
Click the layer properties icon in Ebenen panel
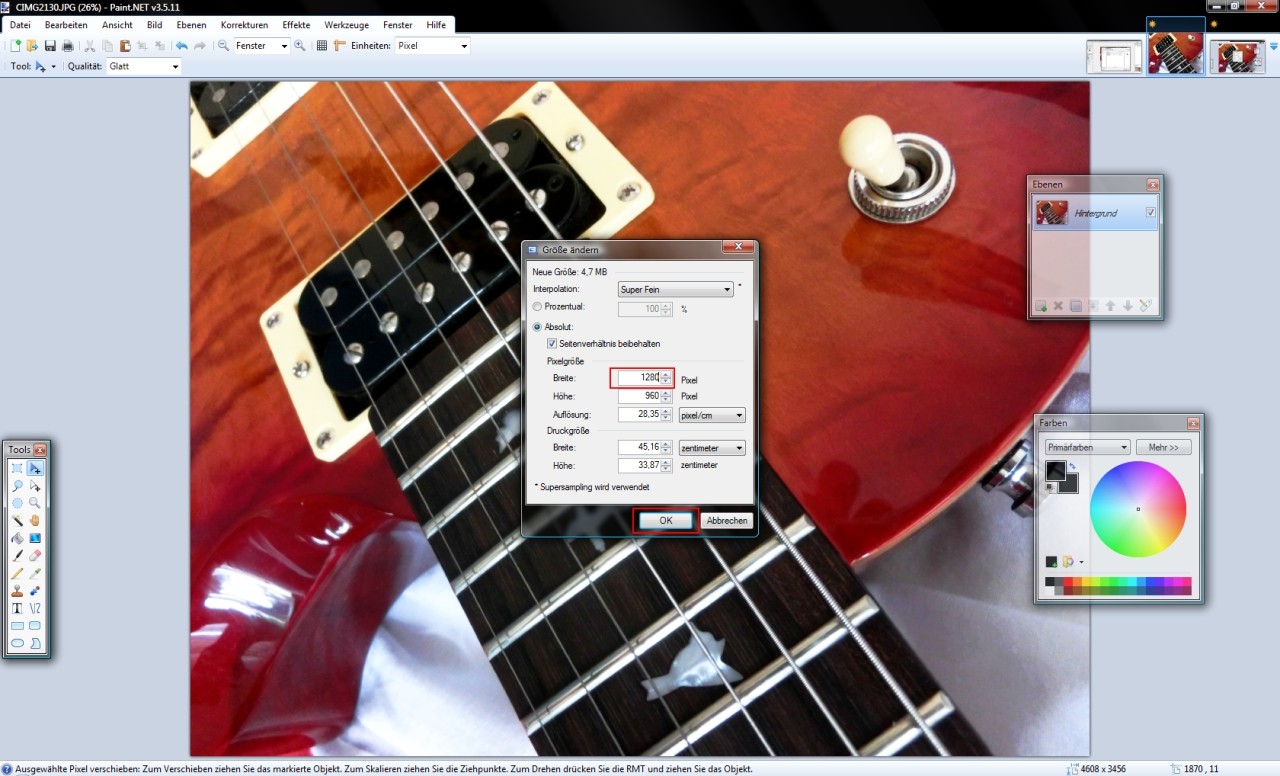coord(1146,306)
